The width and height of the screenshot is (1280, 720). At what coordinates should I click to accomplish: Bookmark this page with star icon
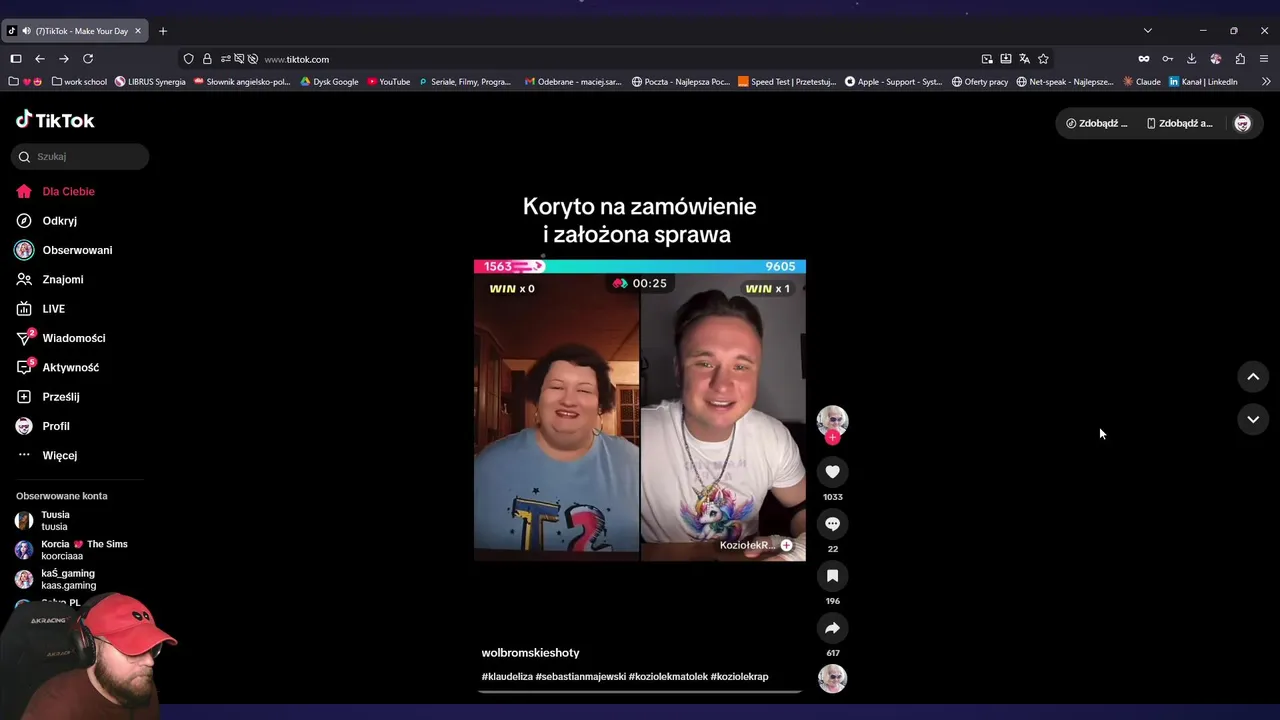pos(1043,59)
